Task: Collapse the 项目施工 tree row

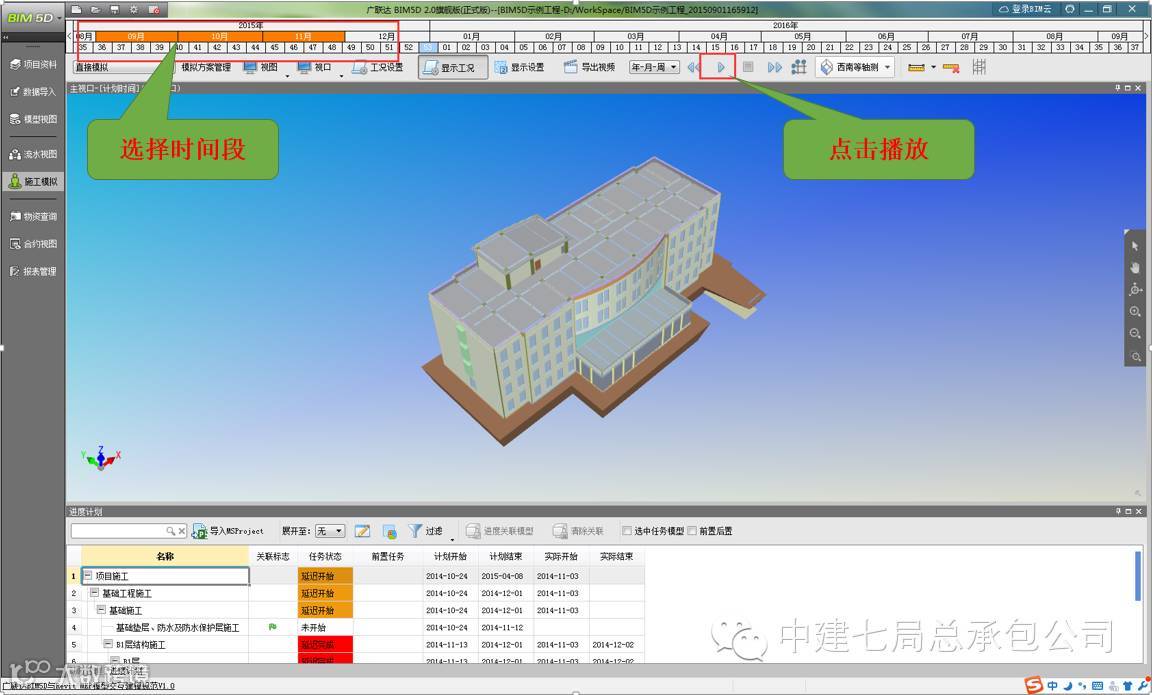Action: click(x=88, y=575)
